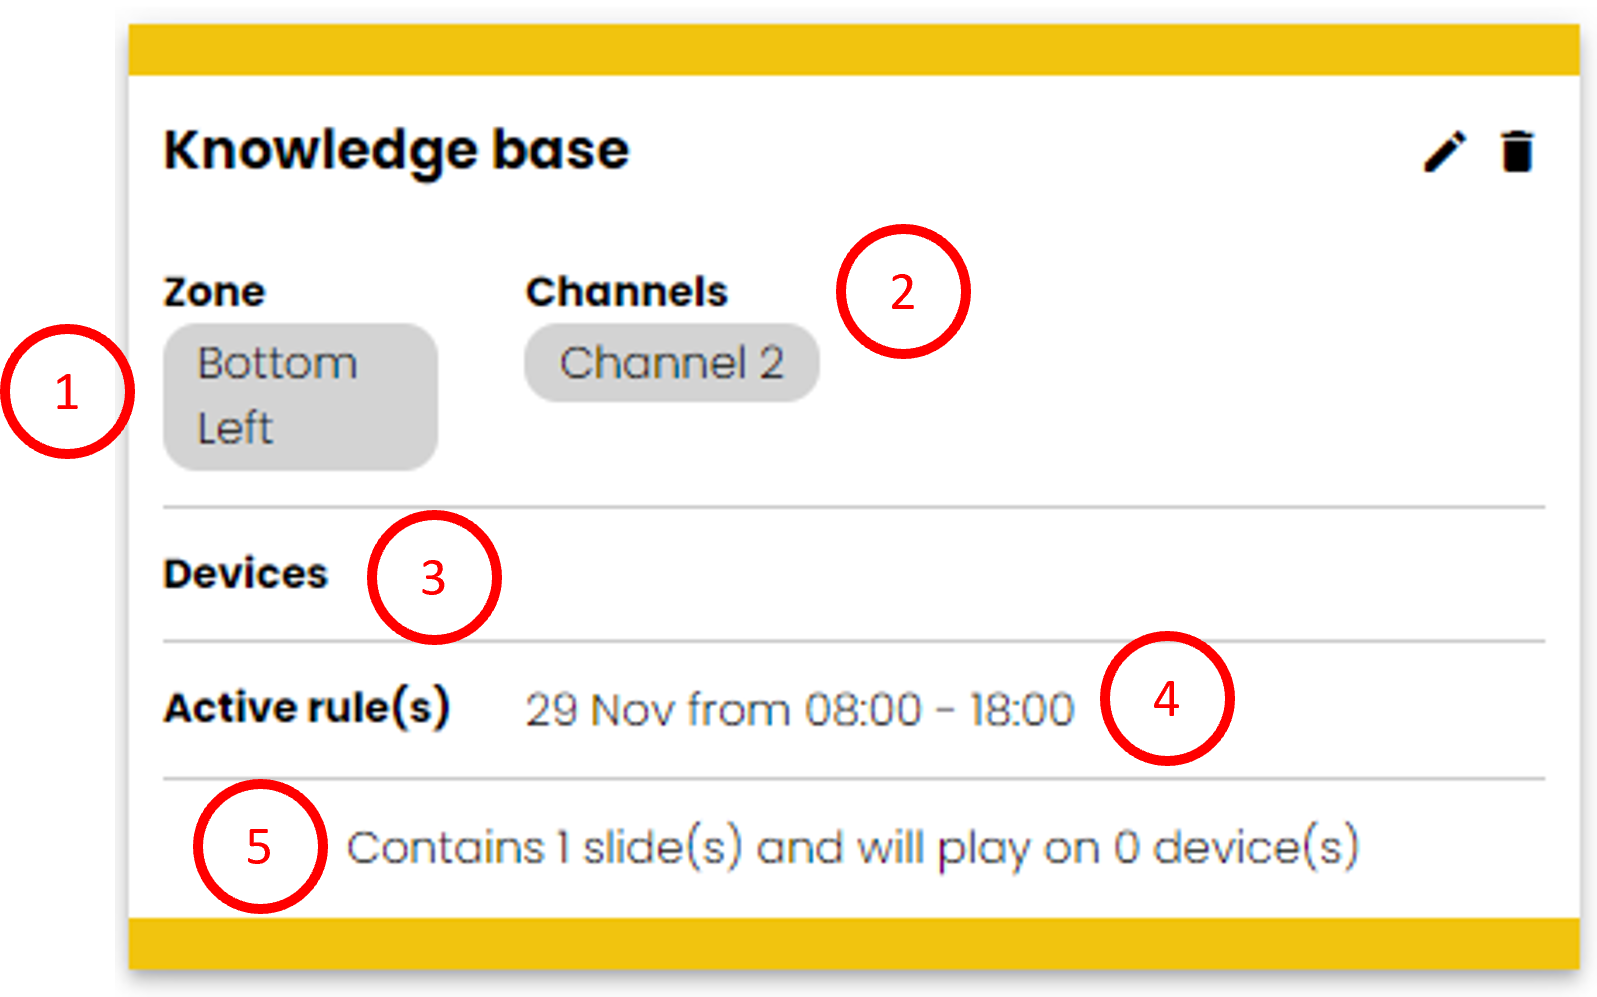Click the red circle numbered 3
The image size is (1597, 997).
click(434, 577)
